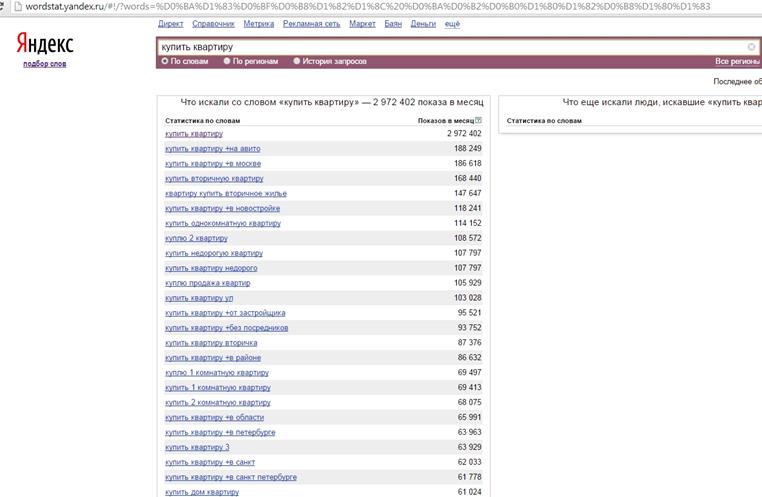
Task: Click the Показов в месяц column header
Action: (x=446, y=120)
